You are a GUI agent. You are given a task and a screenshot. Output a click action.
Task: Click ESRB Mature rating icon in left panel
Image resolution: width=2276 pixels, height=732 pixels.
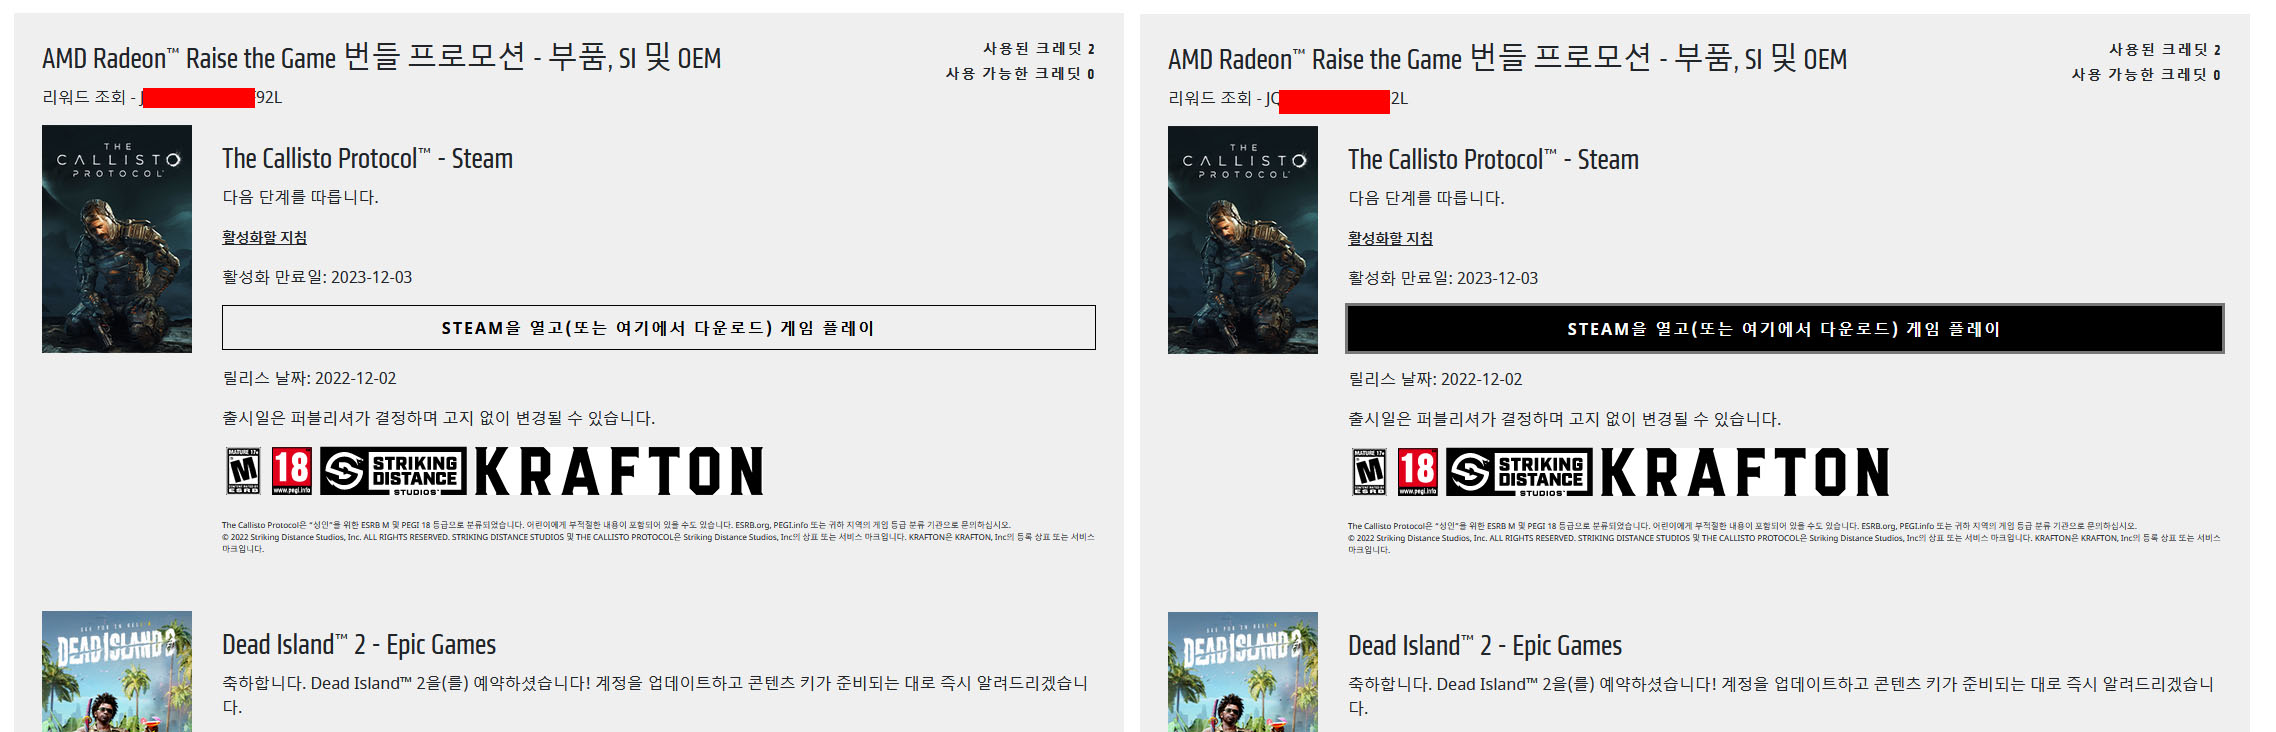[244, 471]
